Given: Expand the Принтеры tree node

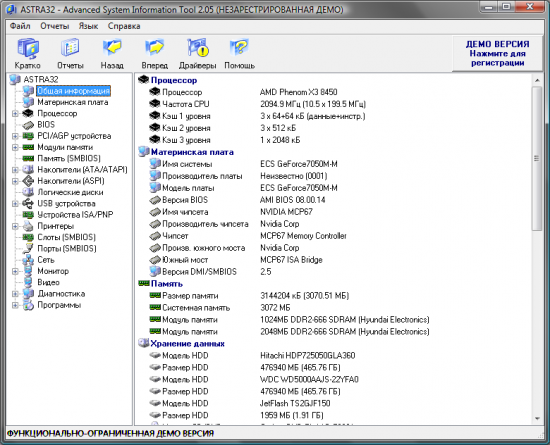Looking at the screenshot, I should pos(15,226).
